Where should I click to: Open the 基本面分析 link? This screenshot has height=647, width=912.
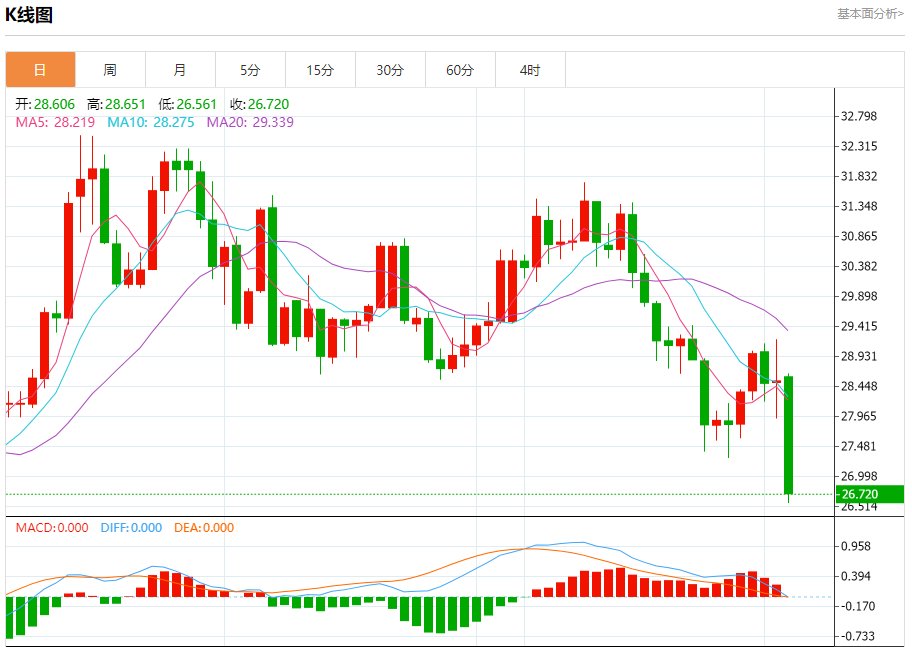click(870, 14)
